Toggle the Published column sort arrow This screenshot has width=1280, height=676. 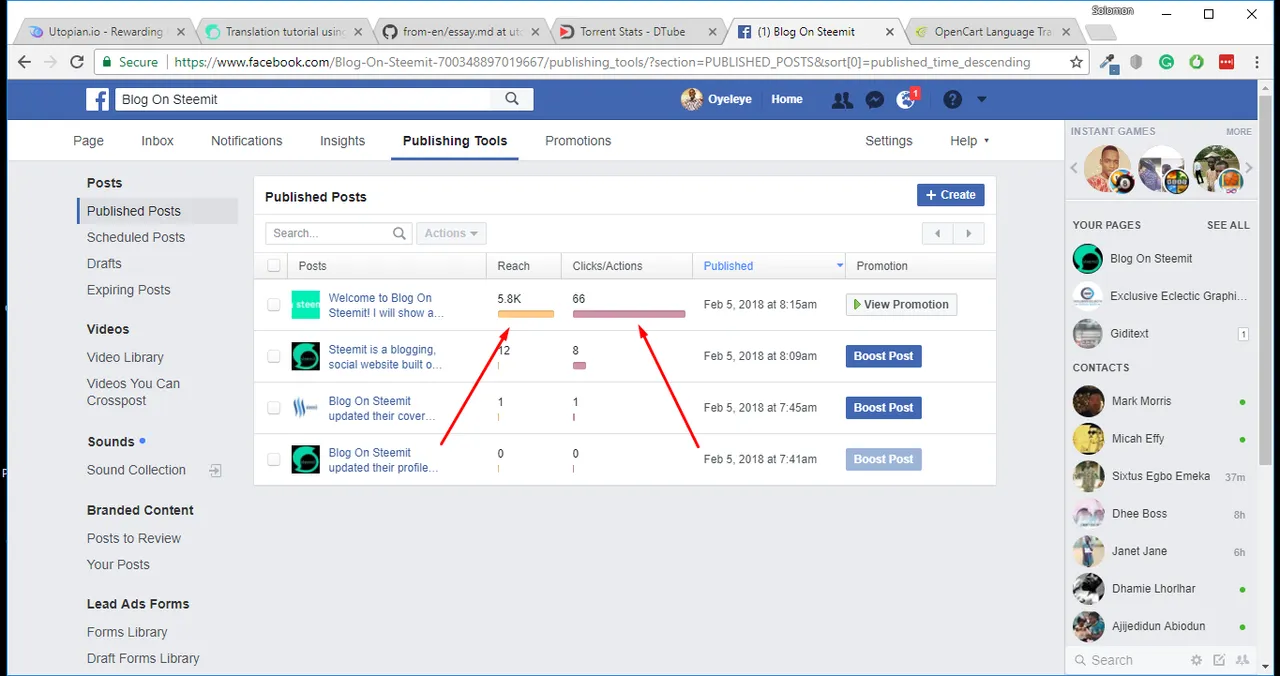pos(840,266)
